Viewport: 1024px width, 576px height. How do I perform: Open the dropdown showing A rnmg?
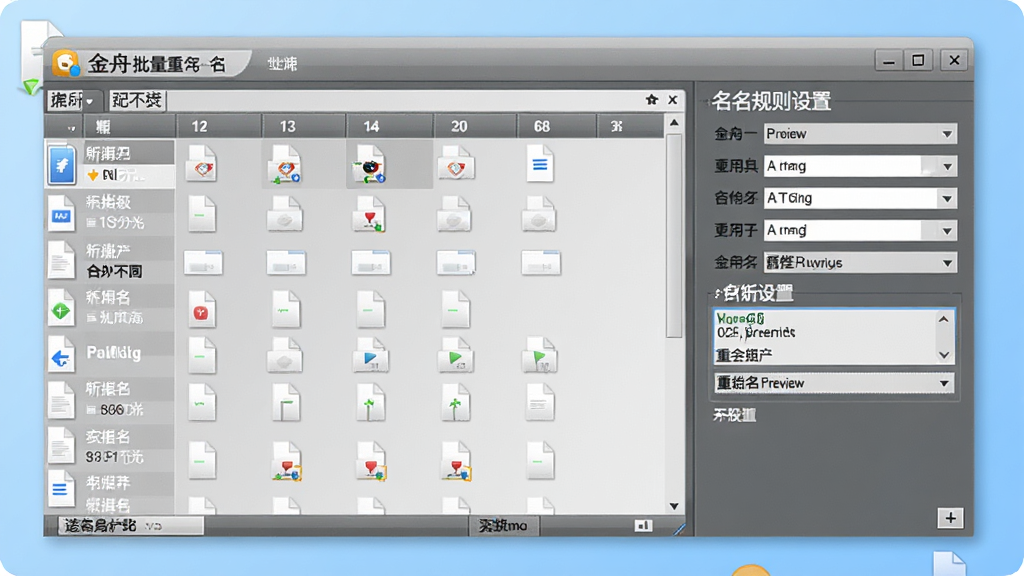click(860, 230)
